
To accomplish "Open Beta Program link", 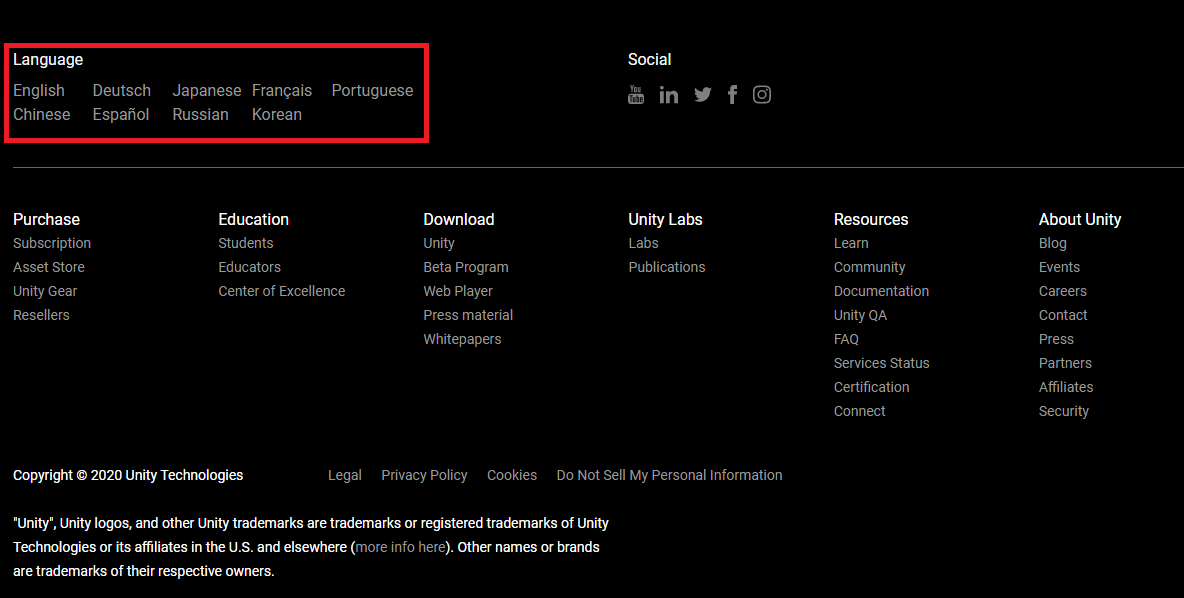I will [x=466, y=267].
